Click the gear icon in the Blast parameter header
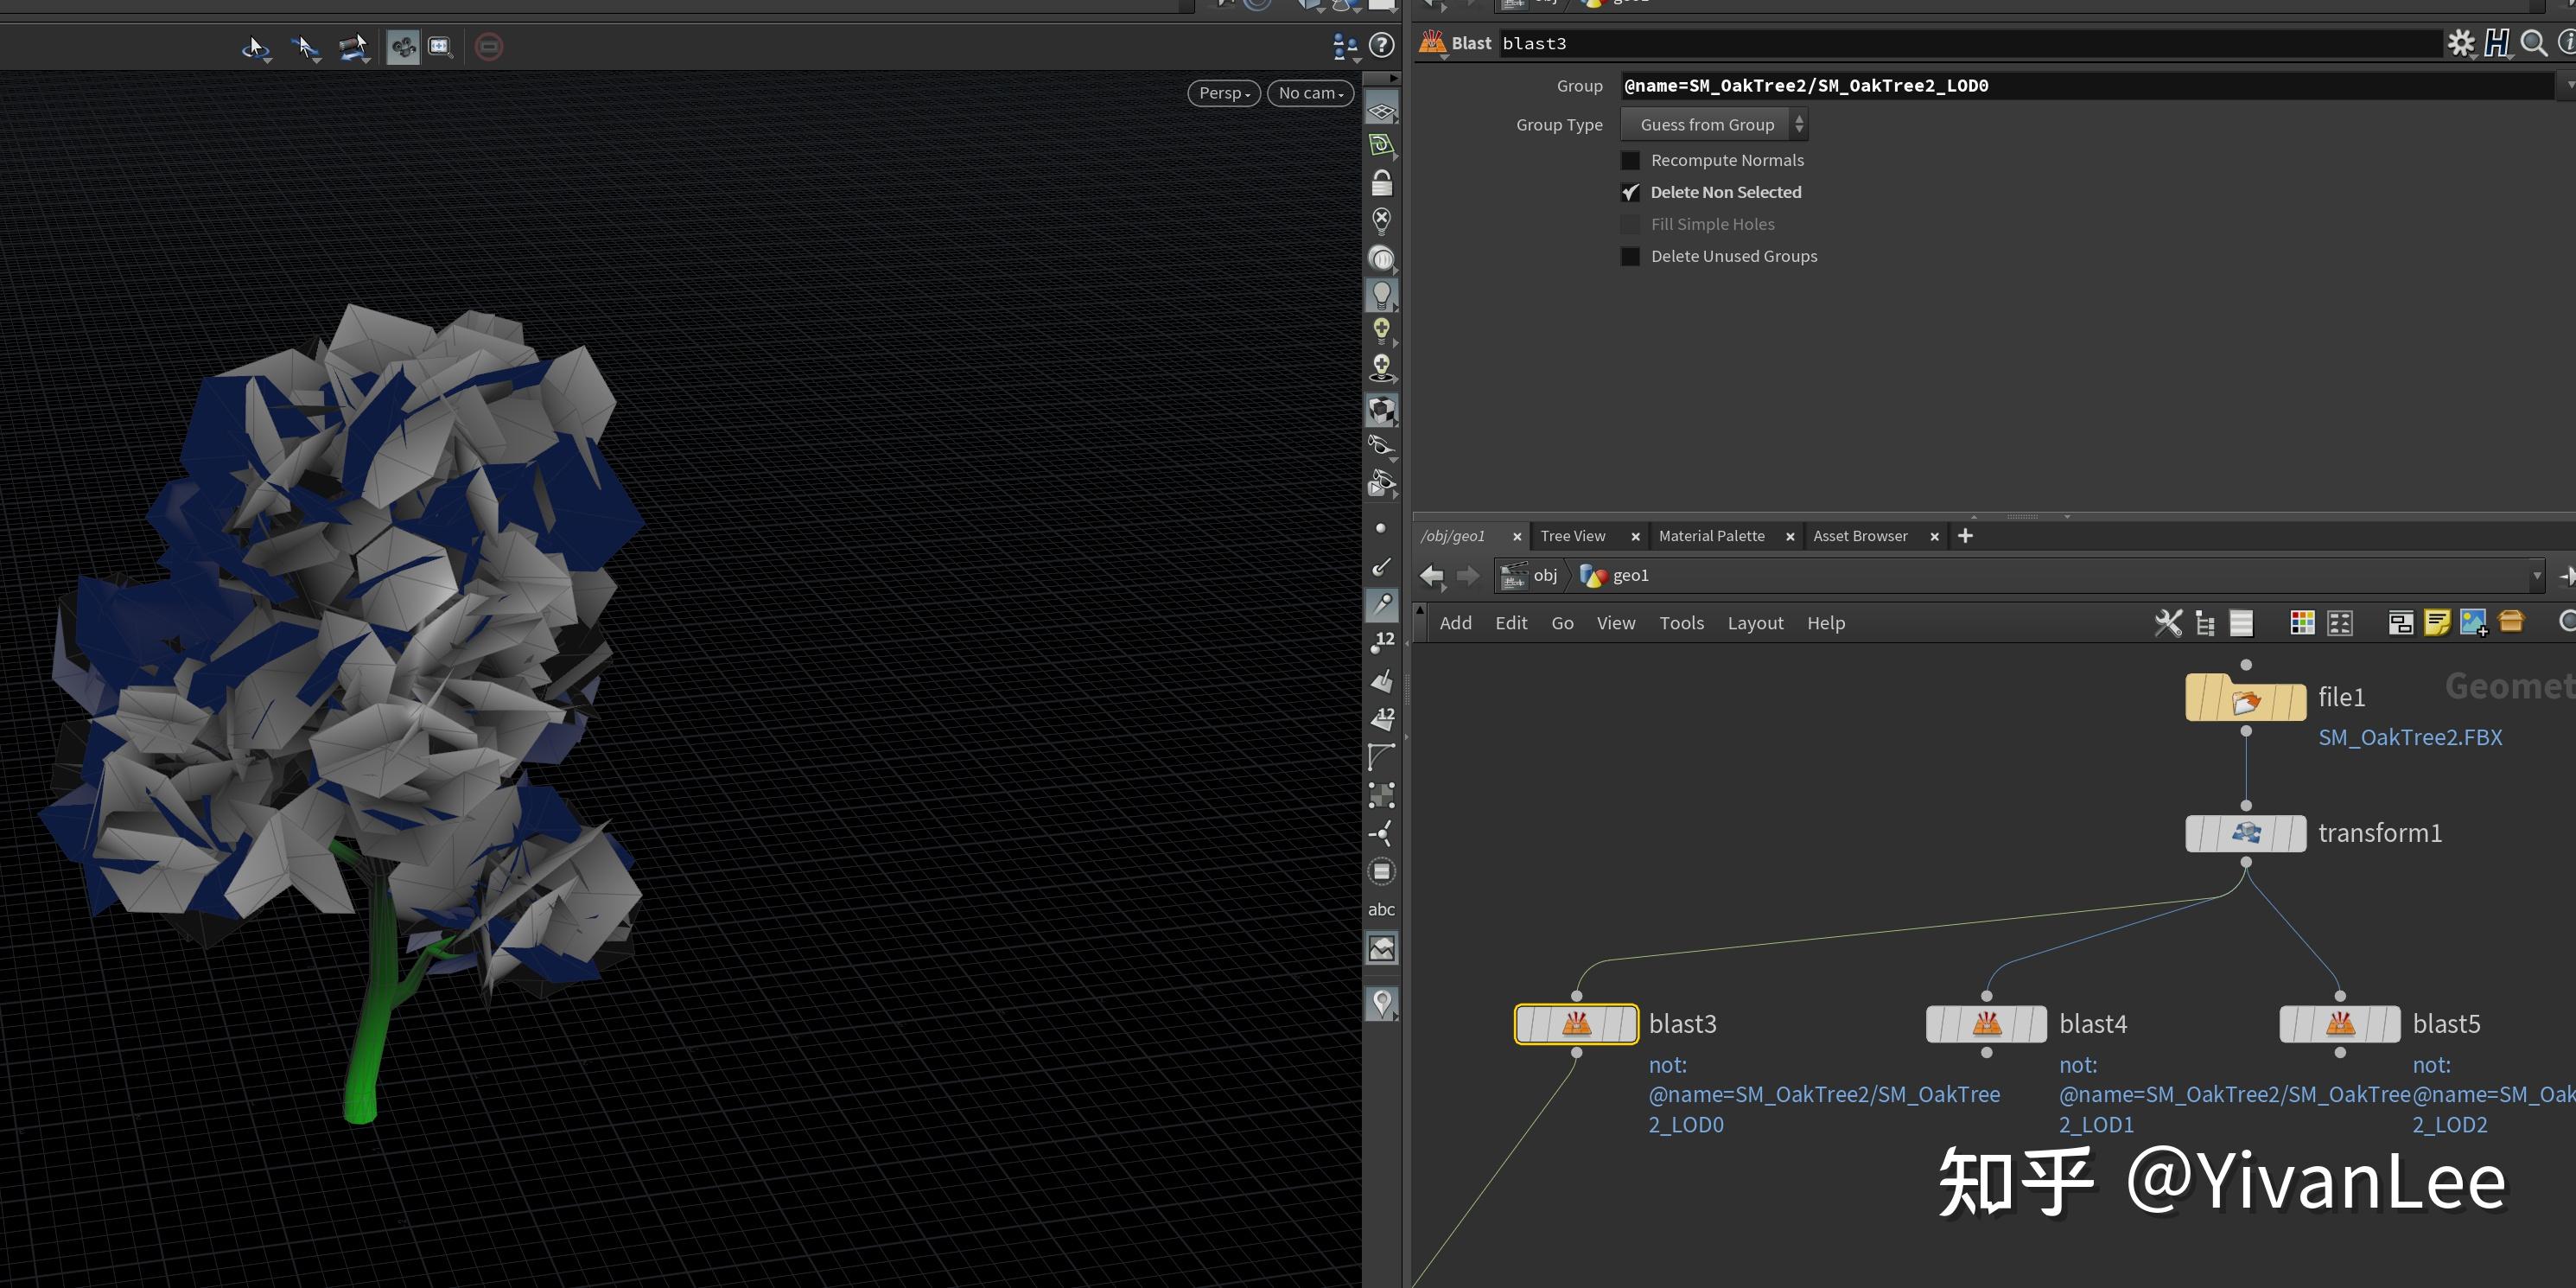The width and height of the screenshot is (2576, 1288). (x=2462, y=43)
